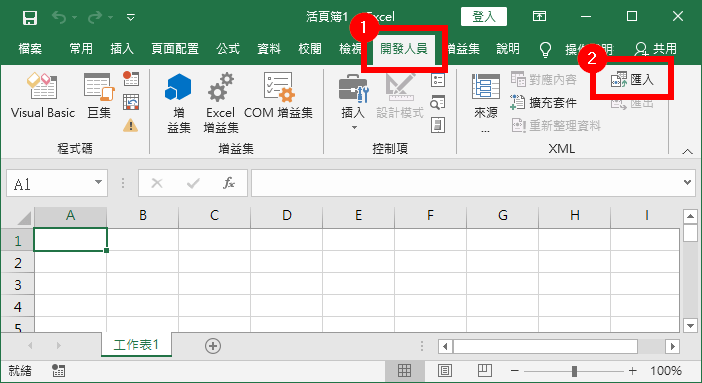This screenshot has width=702, height=383.
Task: Click the view code icon
Action: pos(438,103)
